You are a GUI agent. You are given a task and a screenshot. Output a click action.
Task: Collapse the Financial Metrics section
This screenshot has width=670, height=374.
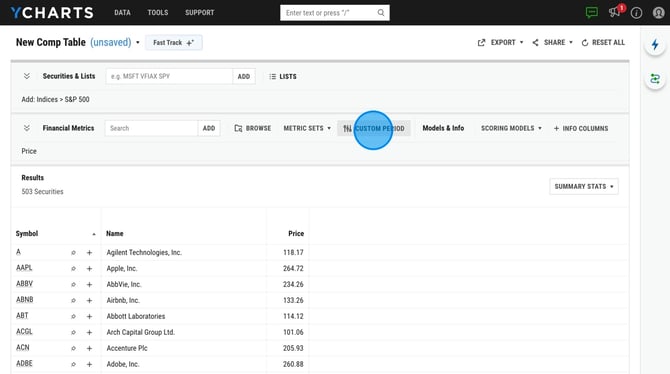click(x=26, y=128)
